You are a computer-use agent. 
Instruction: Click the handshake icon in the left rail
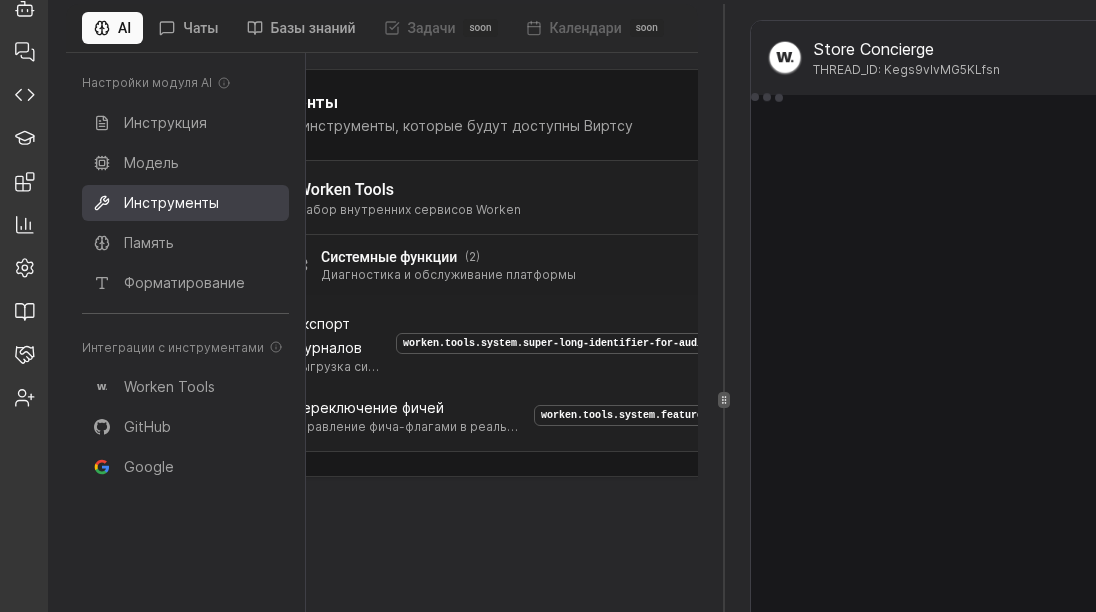(24, 354)
